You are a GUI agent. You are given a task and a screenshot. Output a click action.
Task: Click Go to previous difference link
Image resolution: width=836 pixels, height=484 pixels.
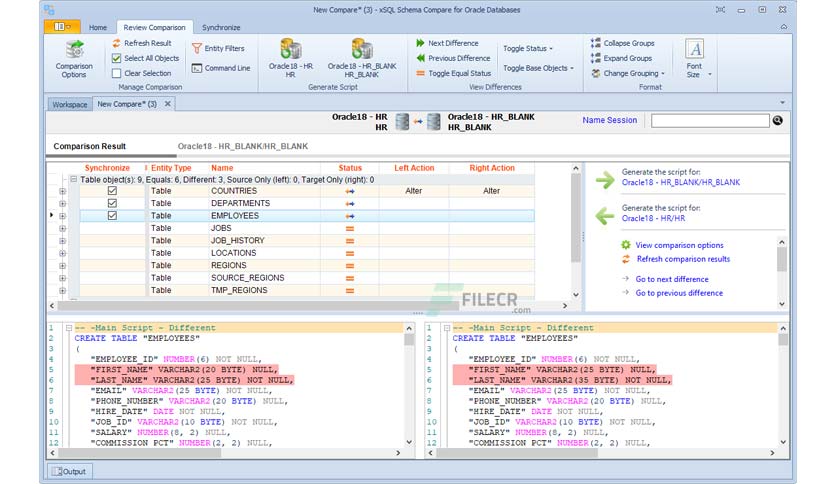tap(679, 293)
